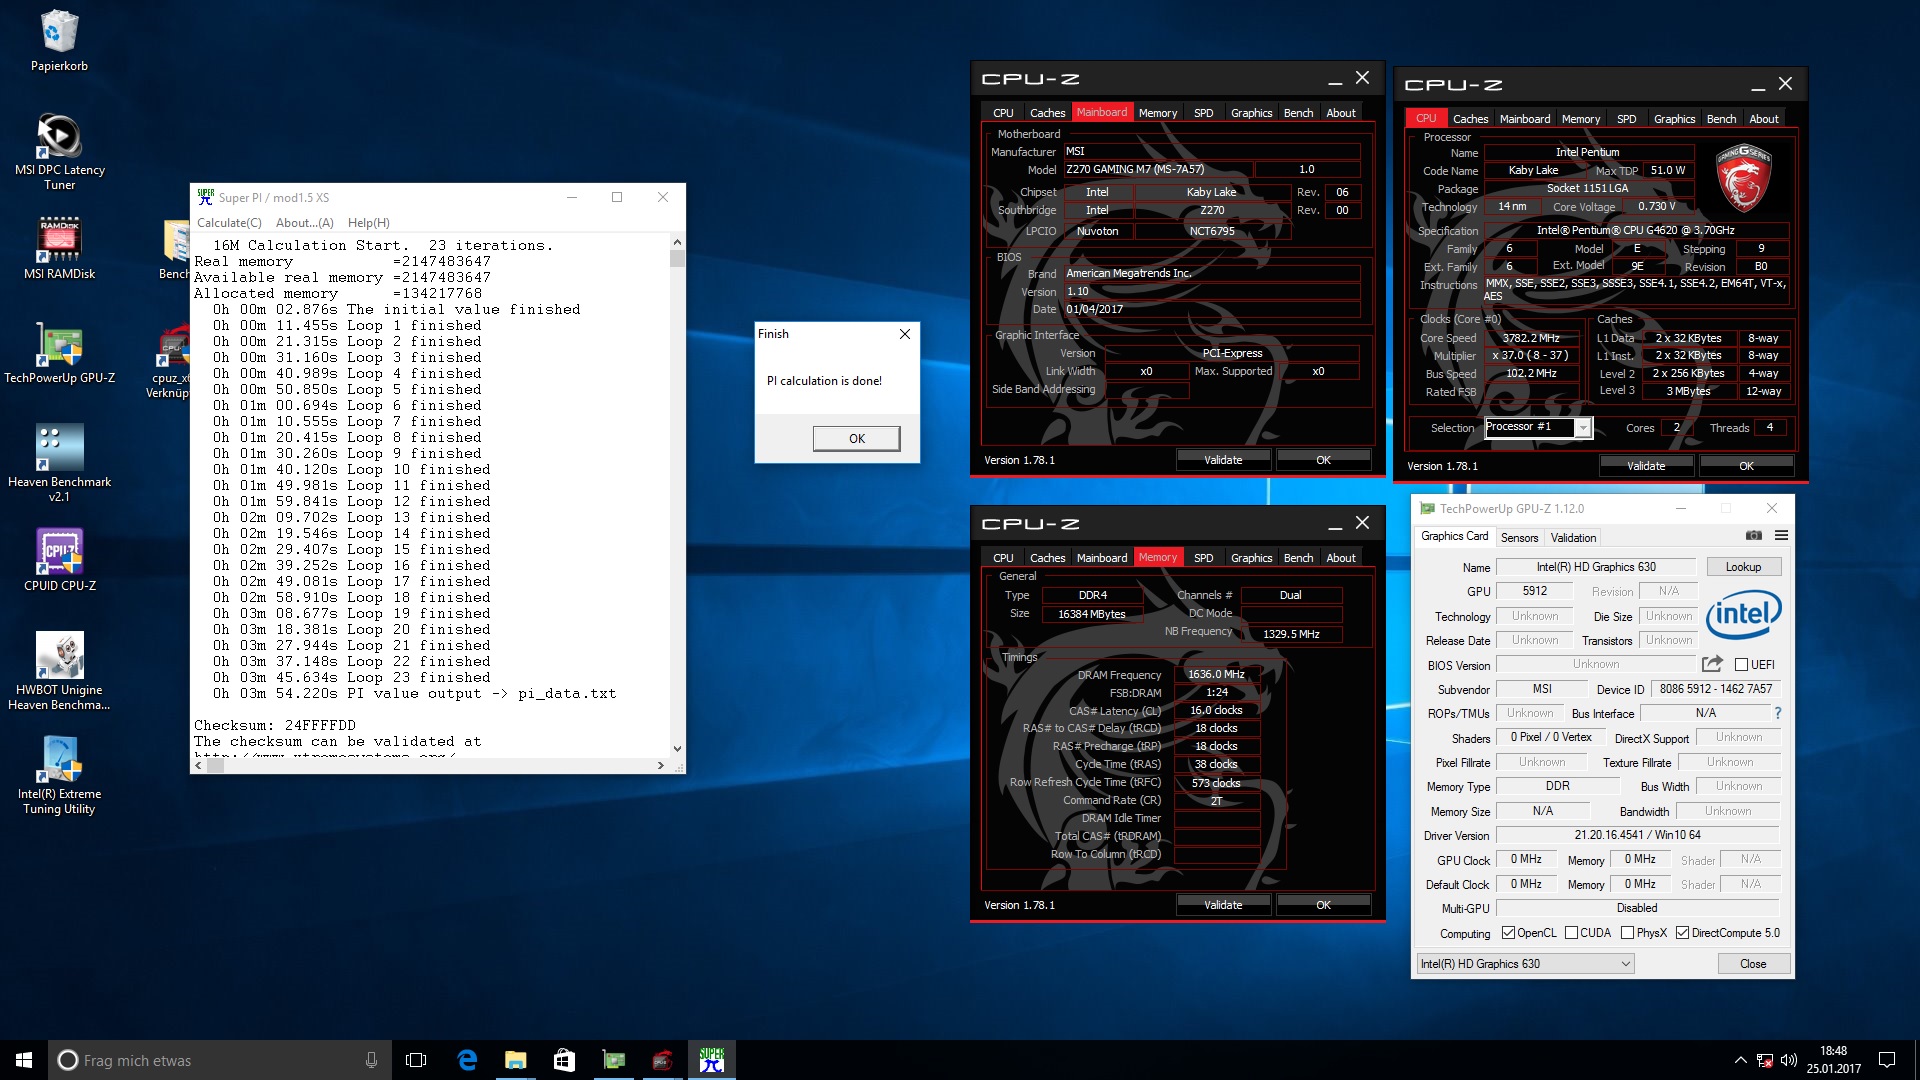Image resolution: width=1920 pixels, height=1080 pixels.
Task: Open TechPowerUp GPU-Z desktop shortcut
Action: (x=59, y=352)
